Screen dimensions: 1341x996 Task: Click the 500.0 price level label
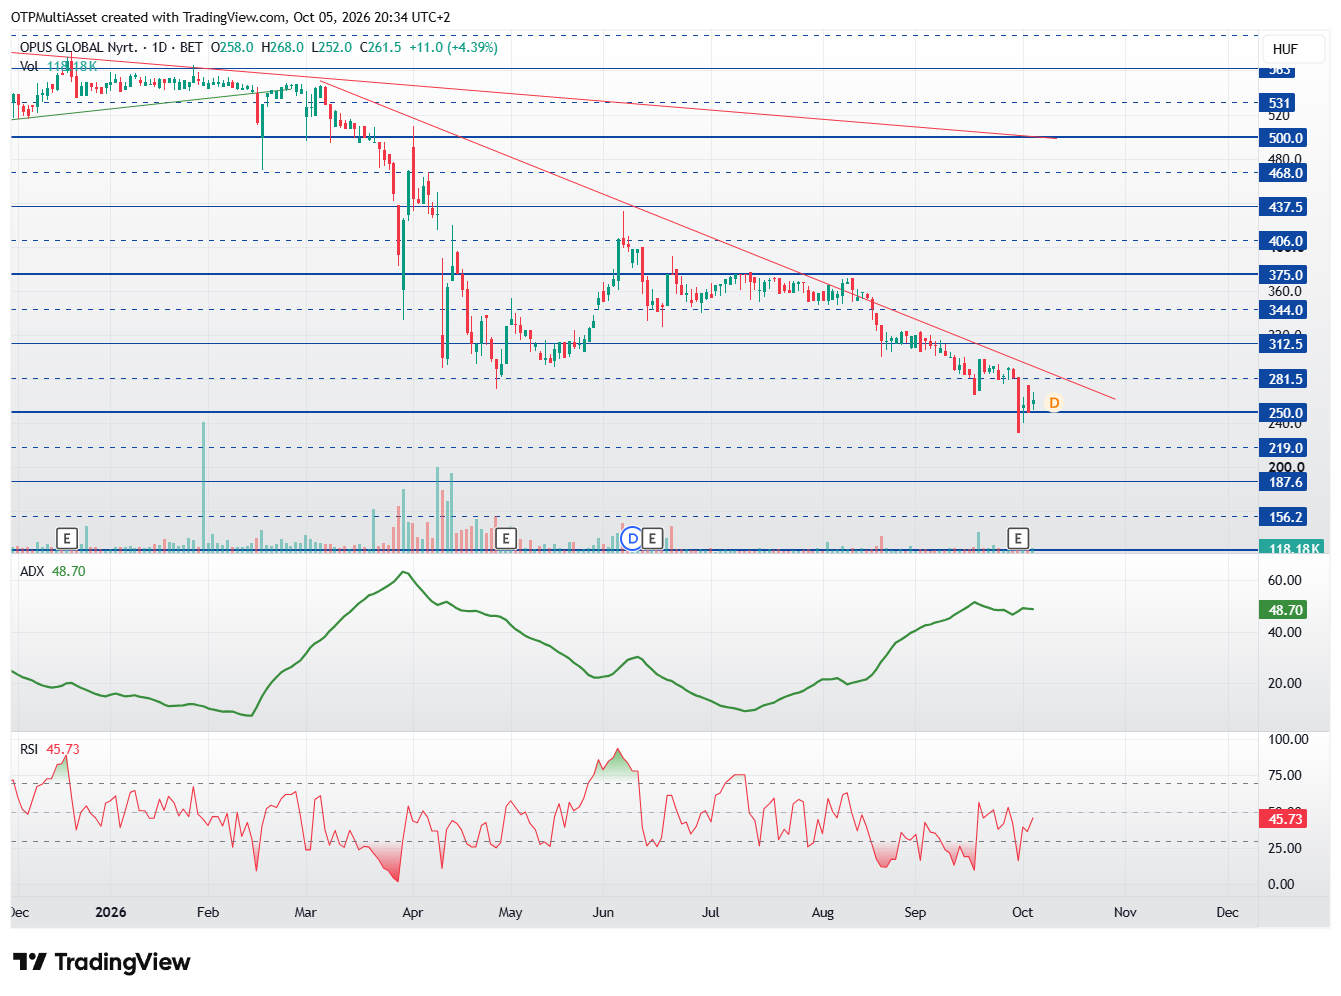point(1285,138)
